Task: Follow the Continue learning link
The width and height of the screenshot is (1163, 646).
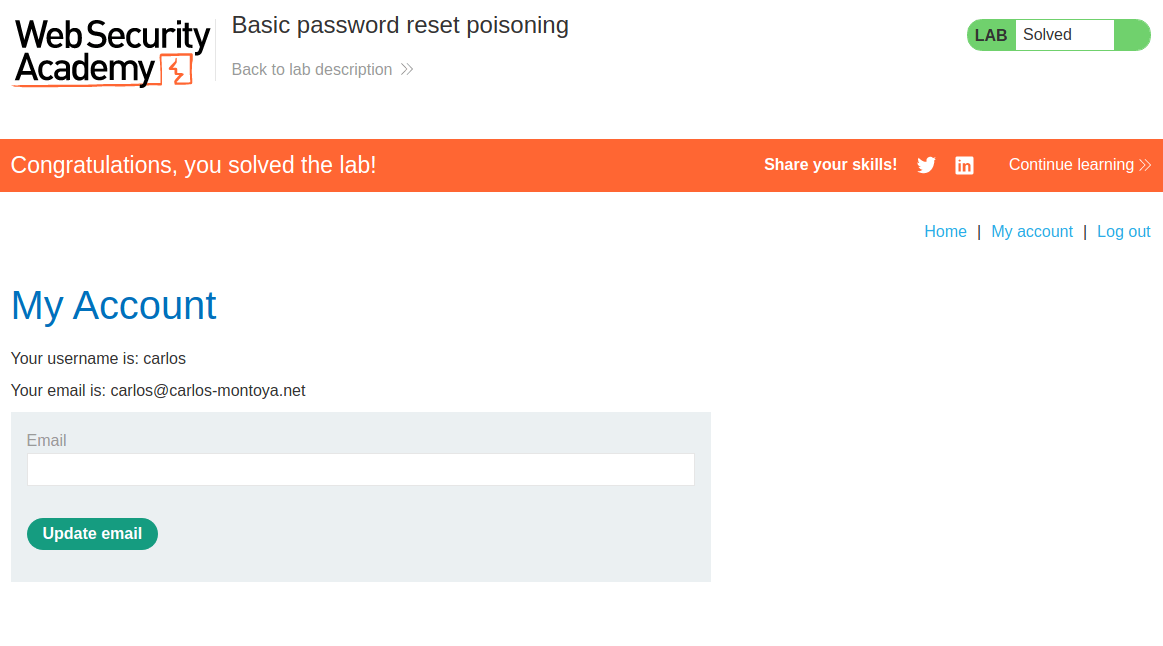Action: coord(1071,165)
